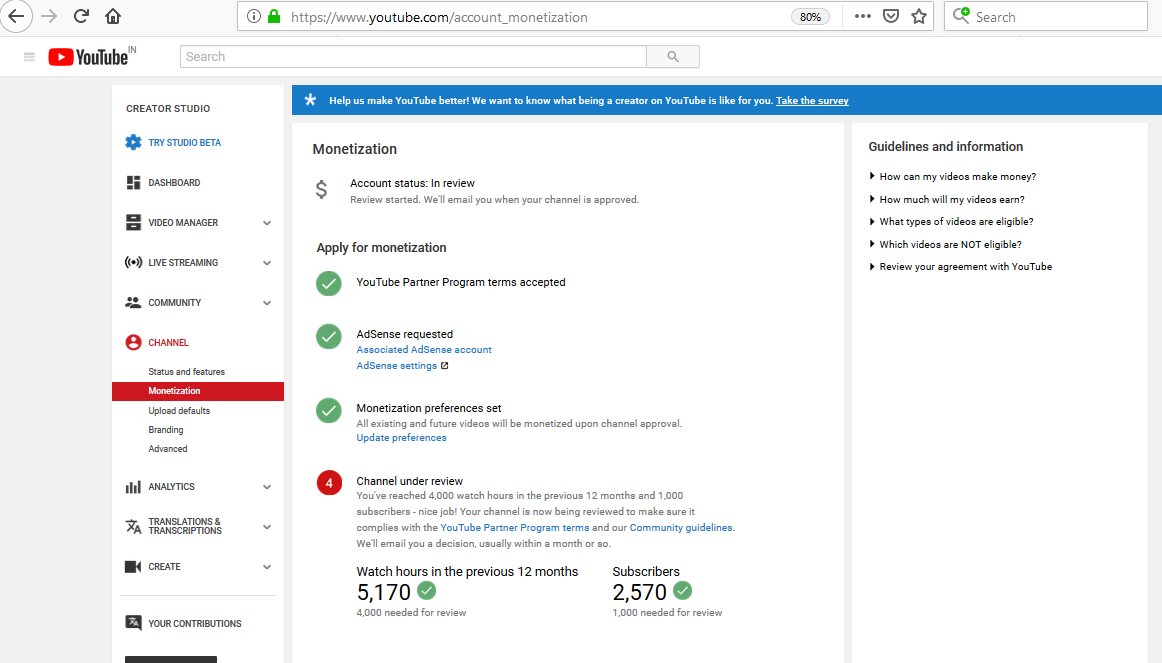Click the '5,170' watch hours value
The width and height of the screenshot is (1162, 663).
point(383,592)
